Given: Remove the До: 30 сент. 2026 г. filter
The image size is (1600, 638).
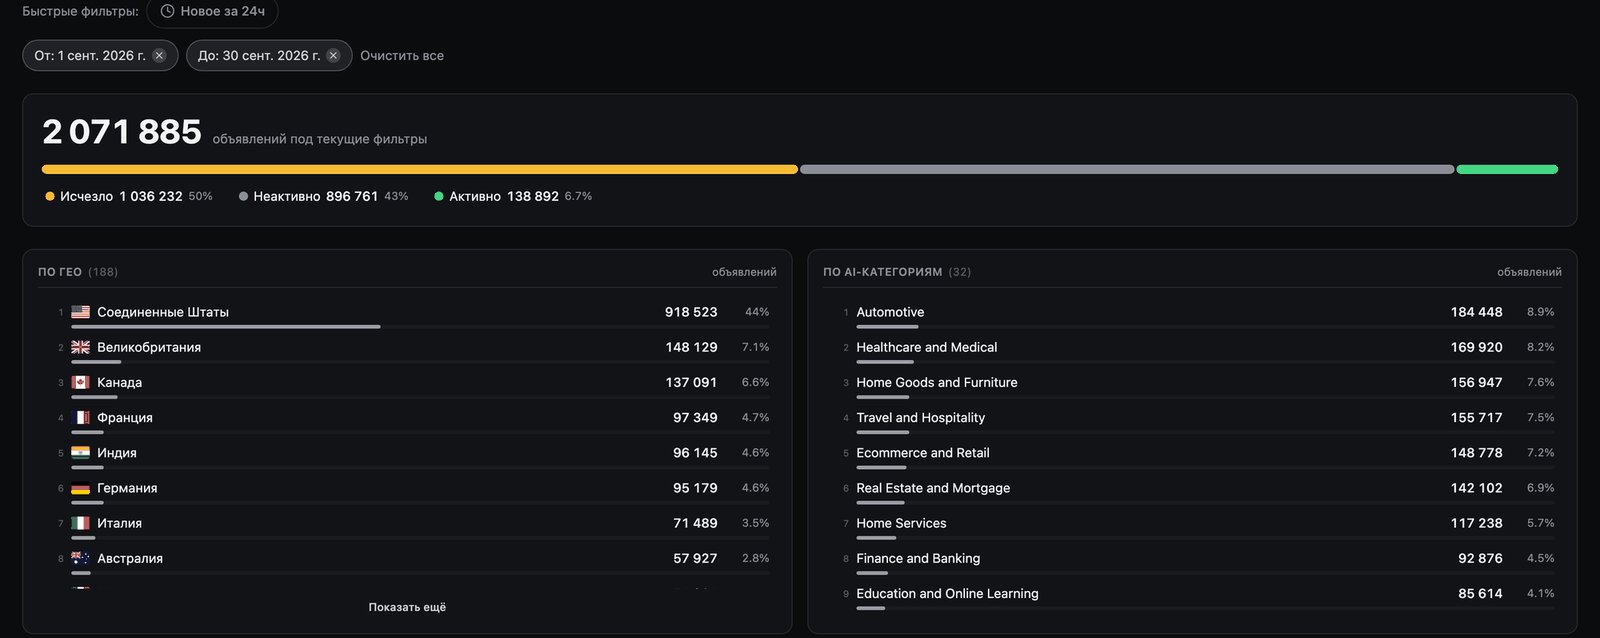Looking at the screenshot, I should click(334, 56).
